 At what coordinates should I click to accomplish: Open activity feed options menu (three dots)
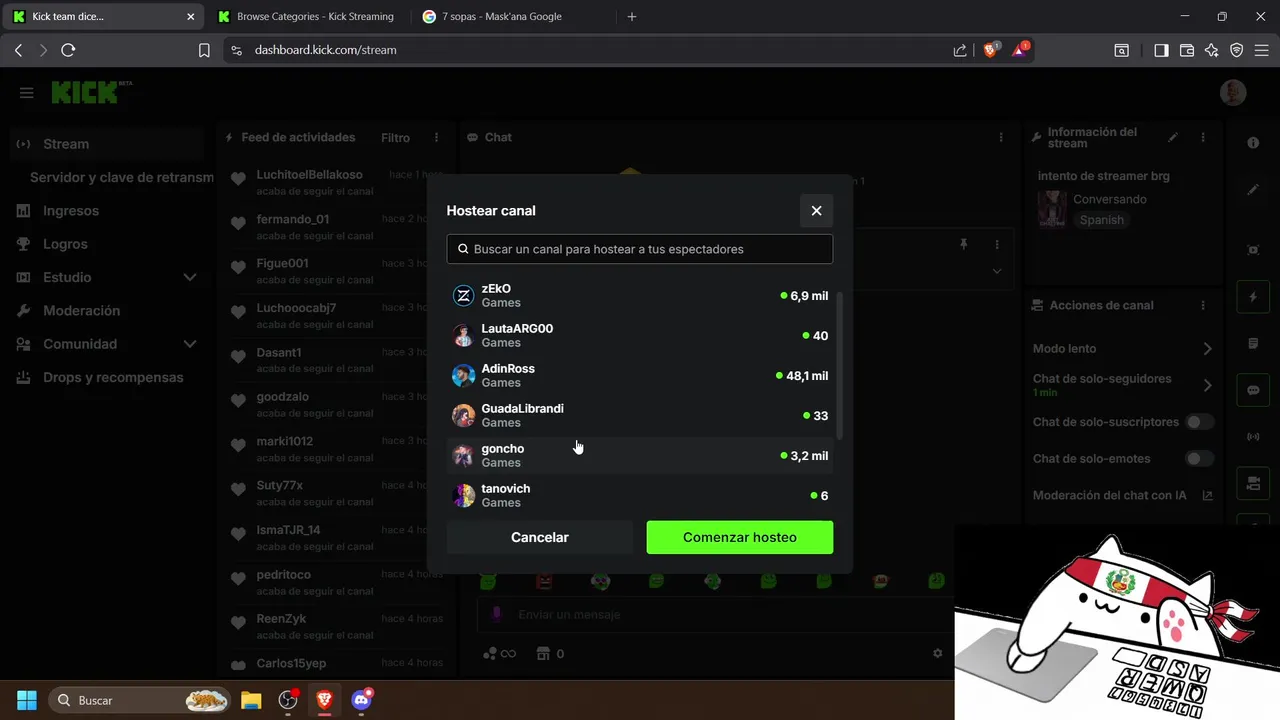[x=436, y=137]
